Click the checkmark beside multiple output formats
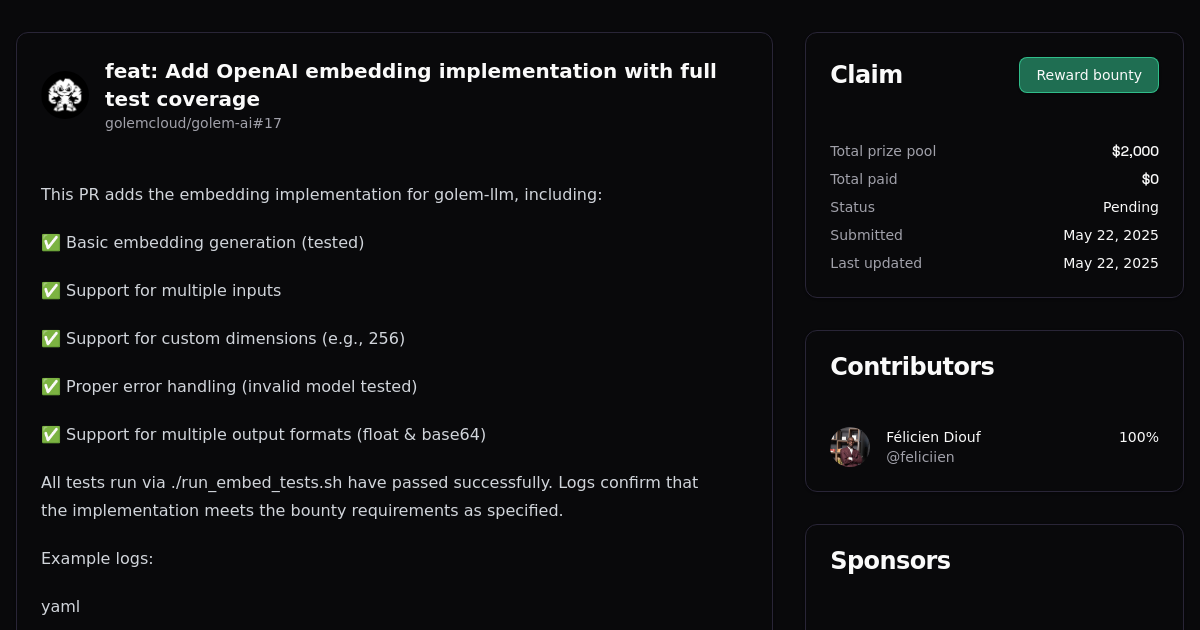Viewport: 1200px width, 630px height. coord(50,434)
